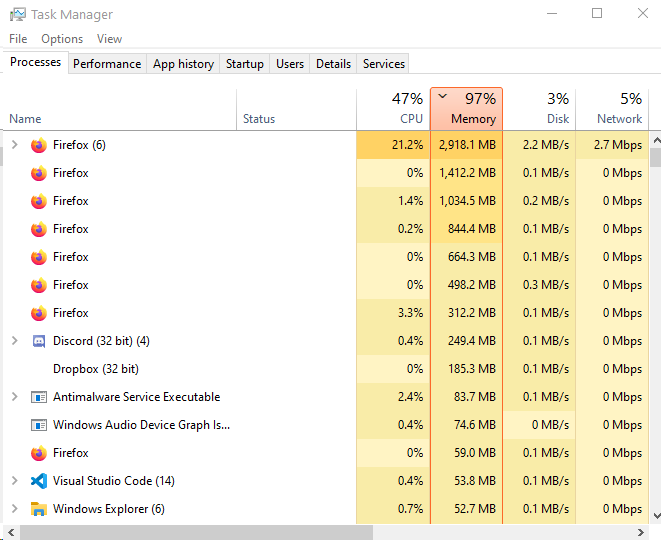
Task: Click the 2.2 MB/s disk cell
Action: click(539, 145)
